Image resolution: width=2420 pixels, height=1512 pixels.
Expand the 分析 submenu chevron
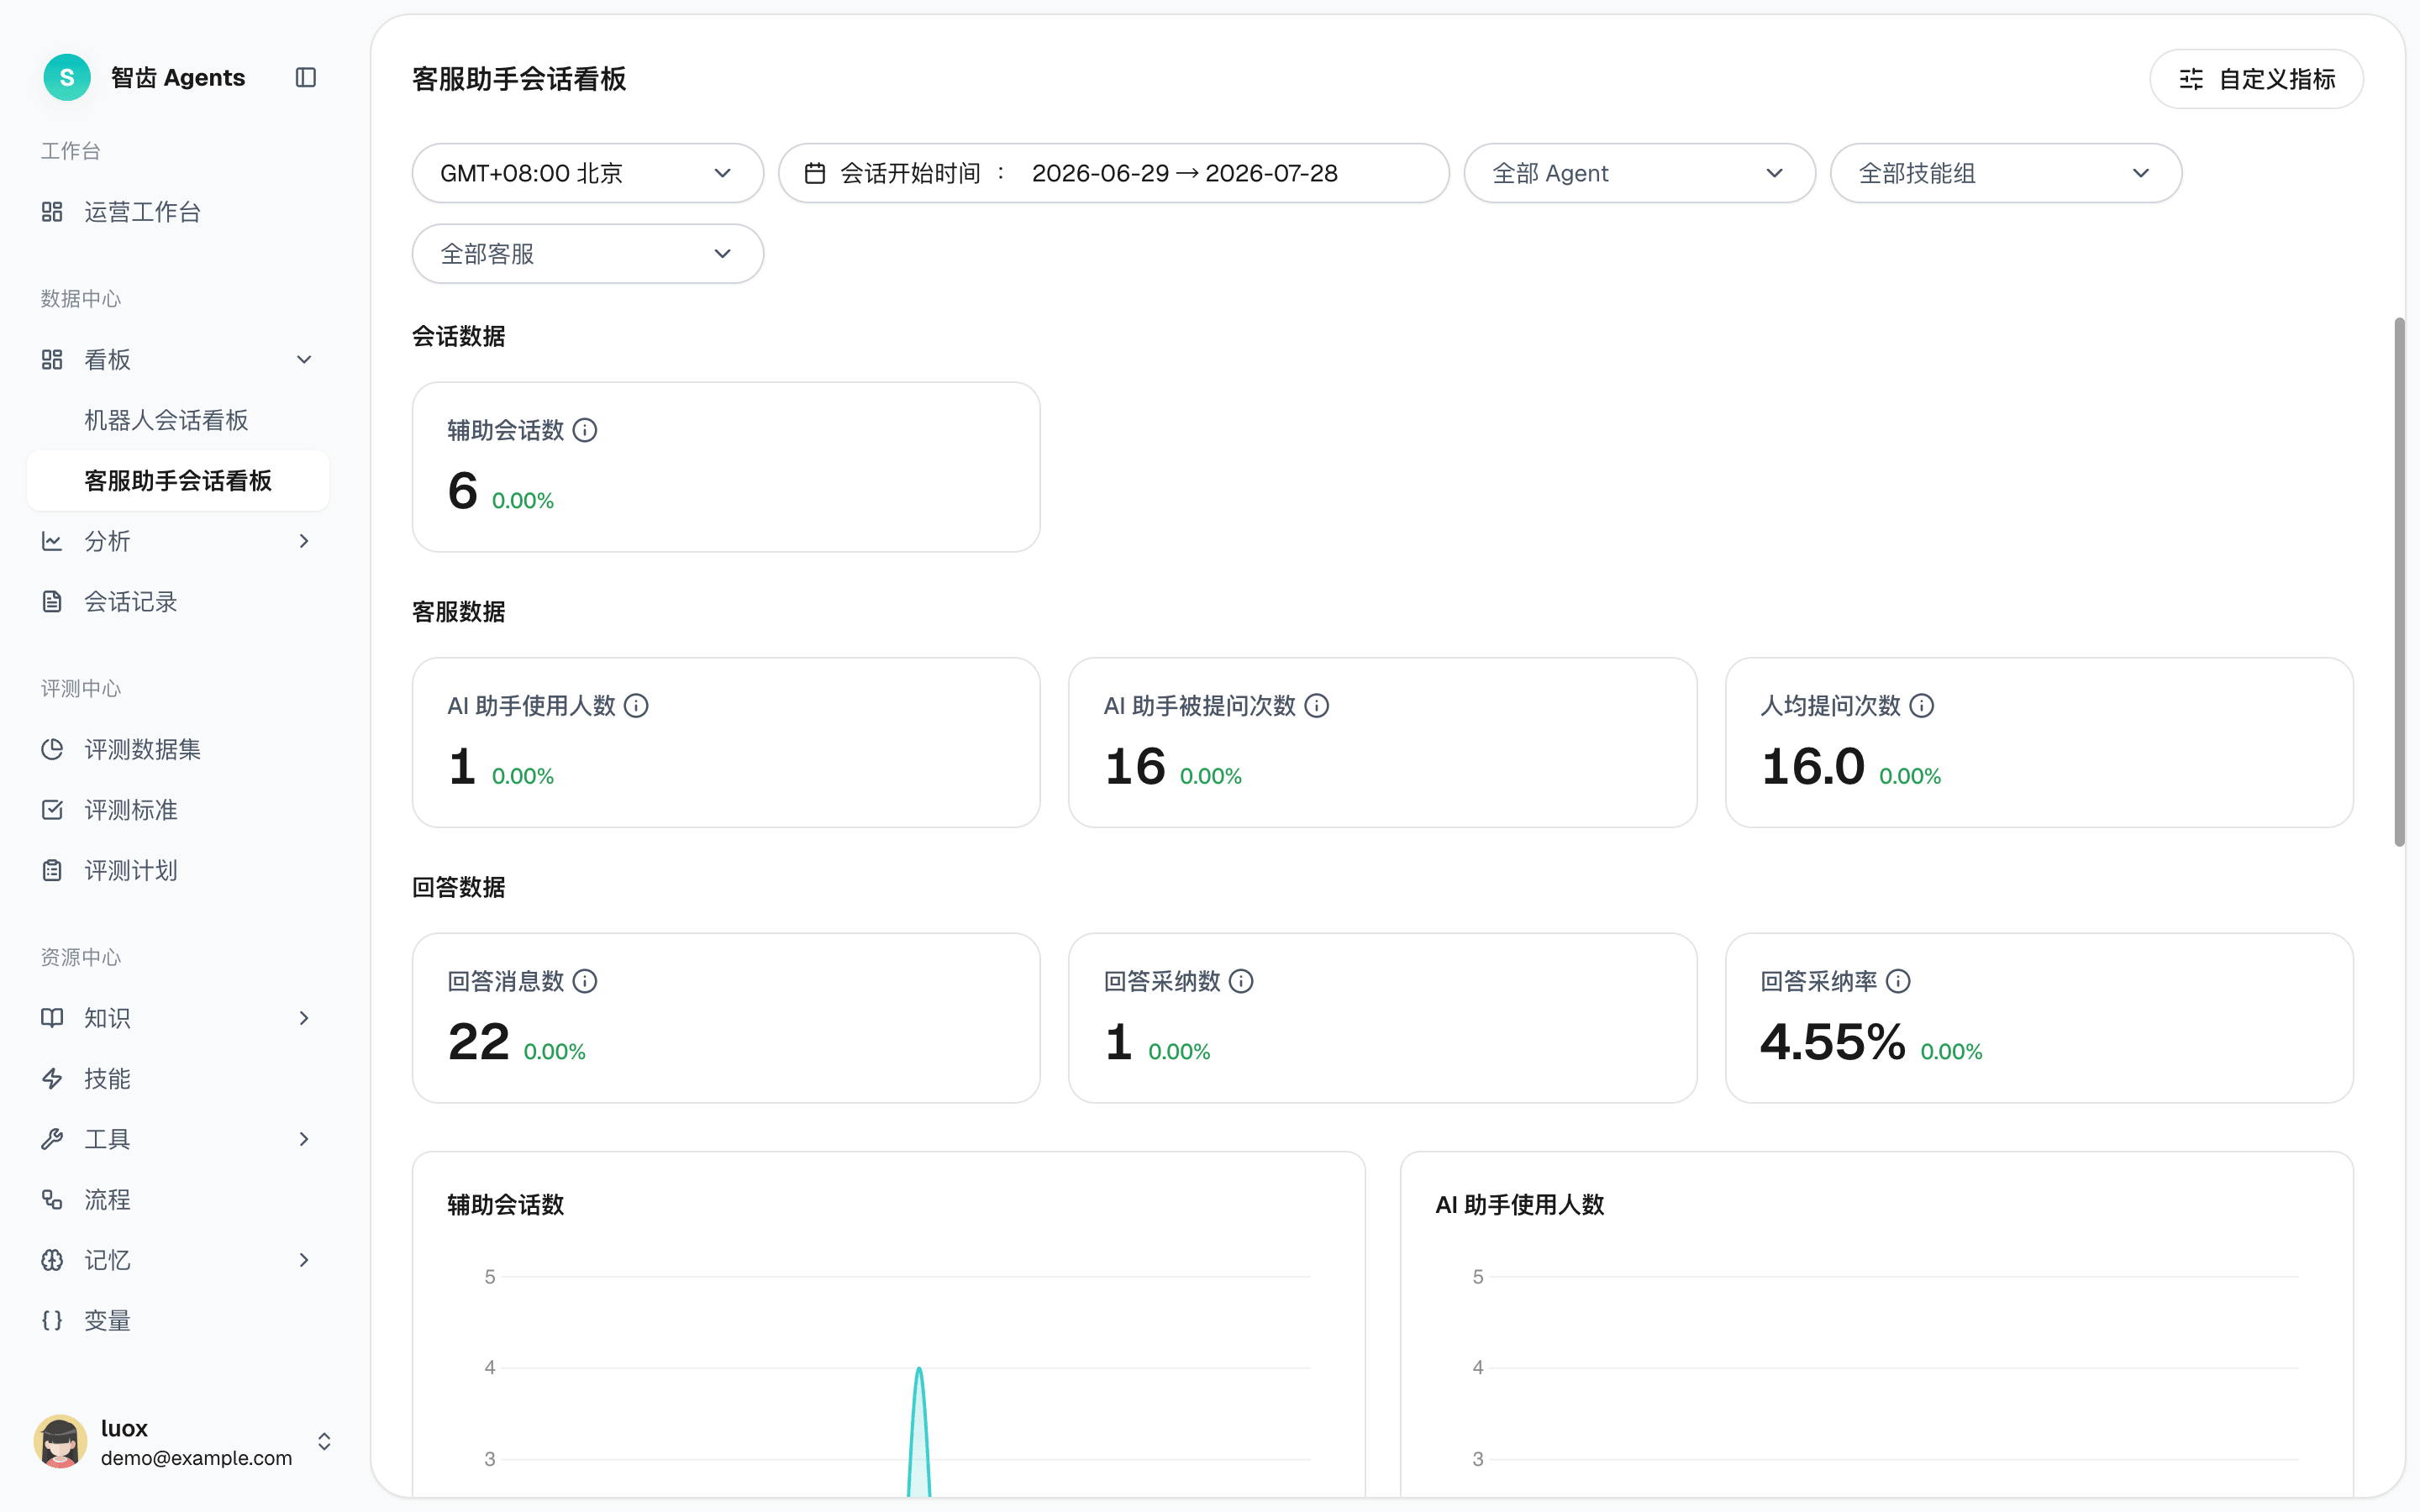(305, 541)
